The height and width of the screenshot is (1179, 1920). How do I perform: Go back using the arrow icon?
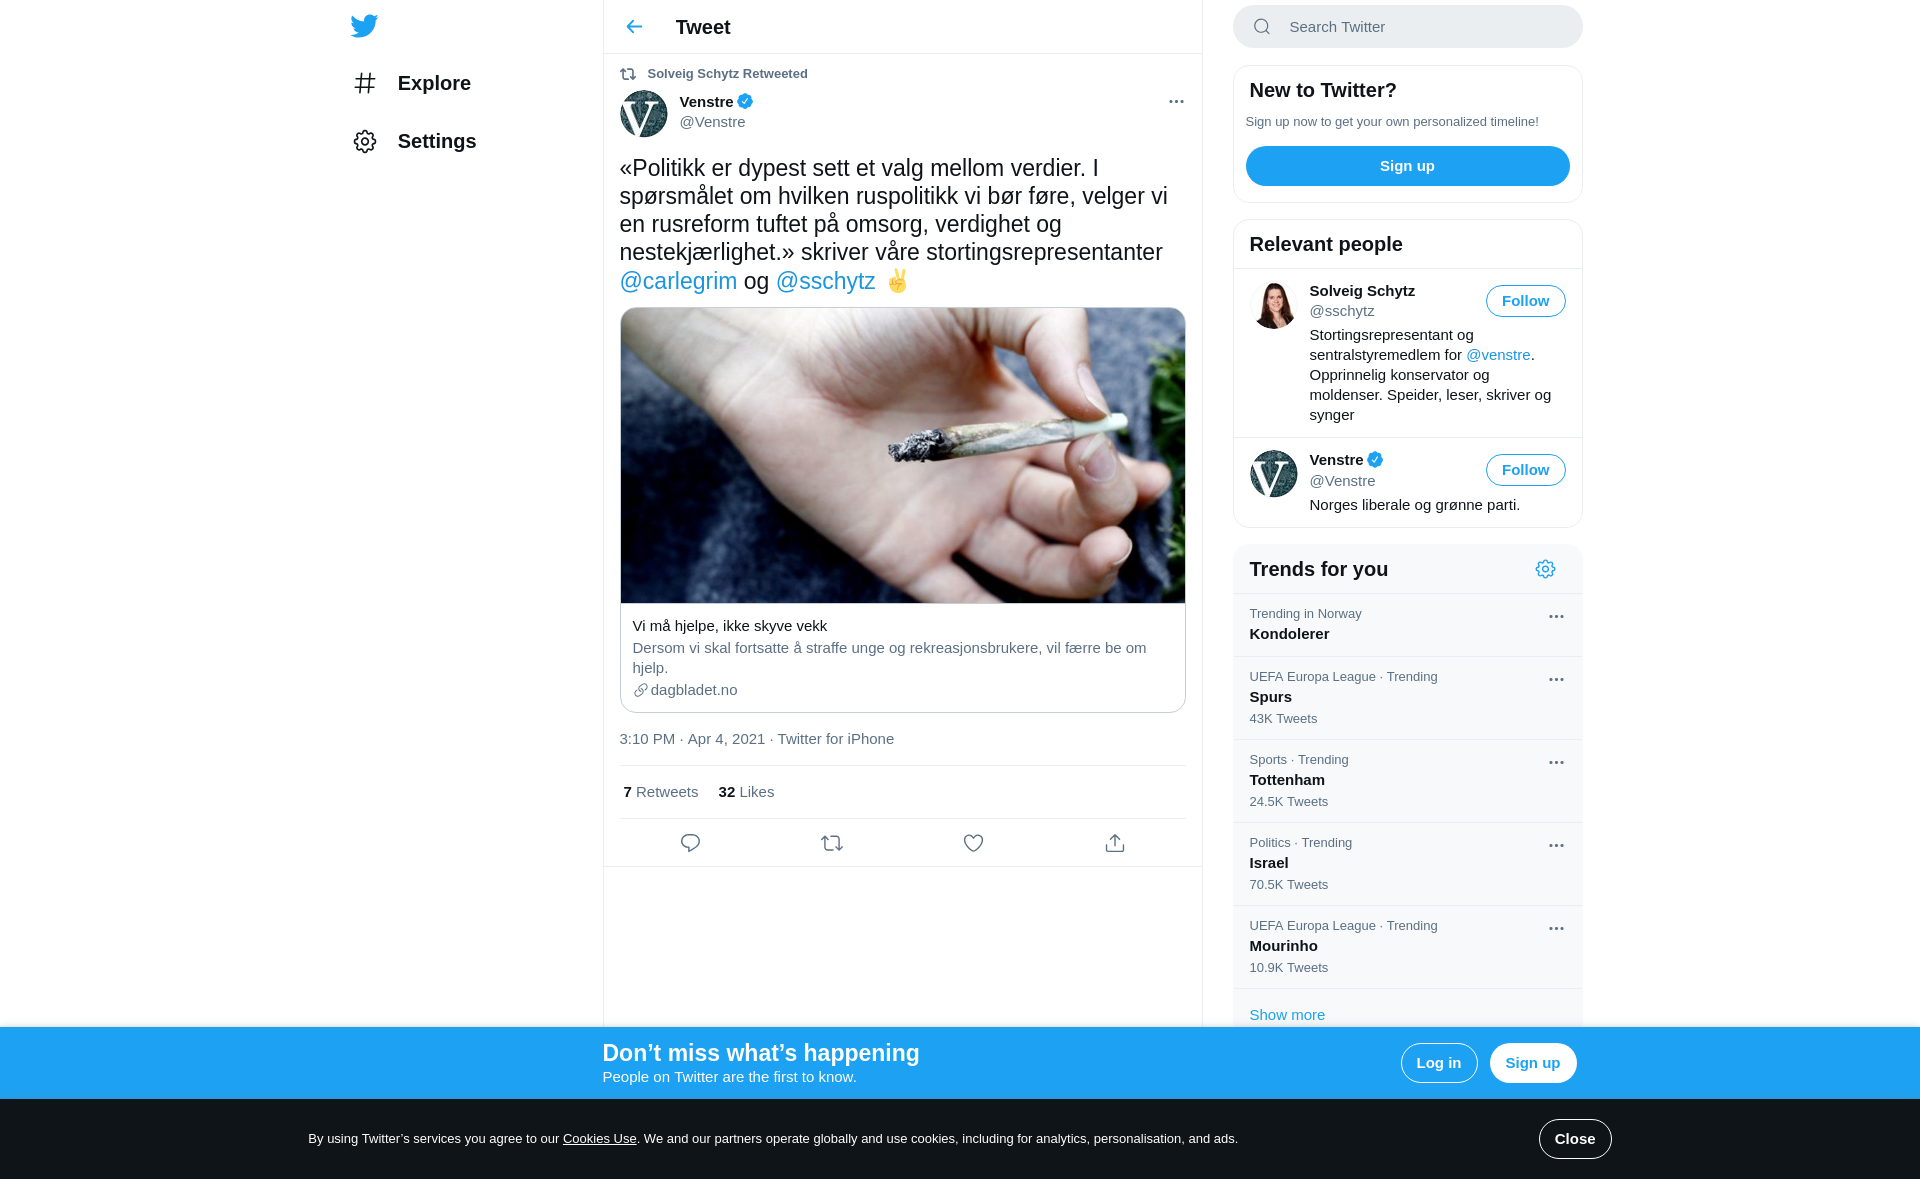(634, 27)
